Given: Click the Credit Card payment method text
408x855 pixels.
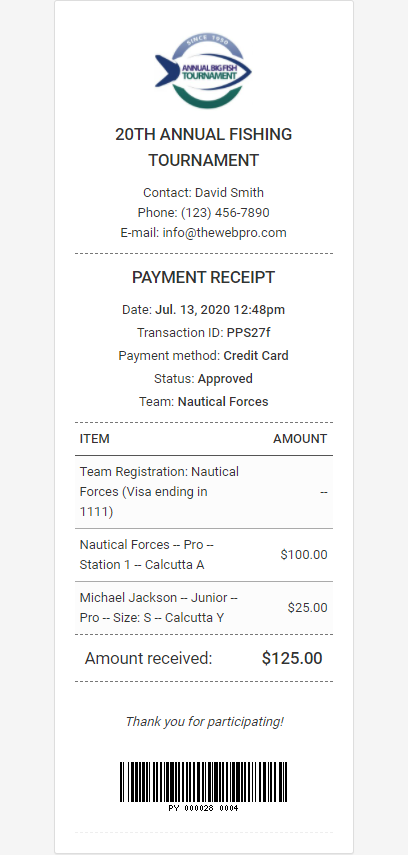Looking at the screenshot, I should coord(256,356).
